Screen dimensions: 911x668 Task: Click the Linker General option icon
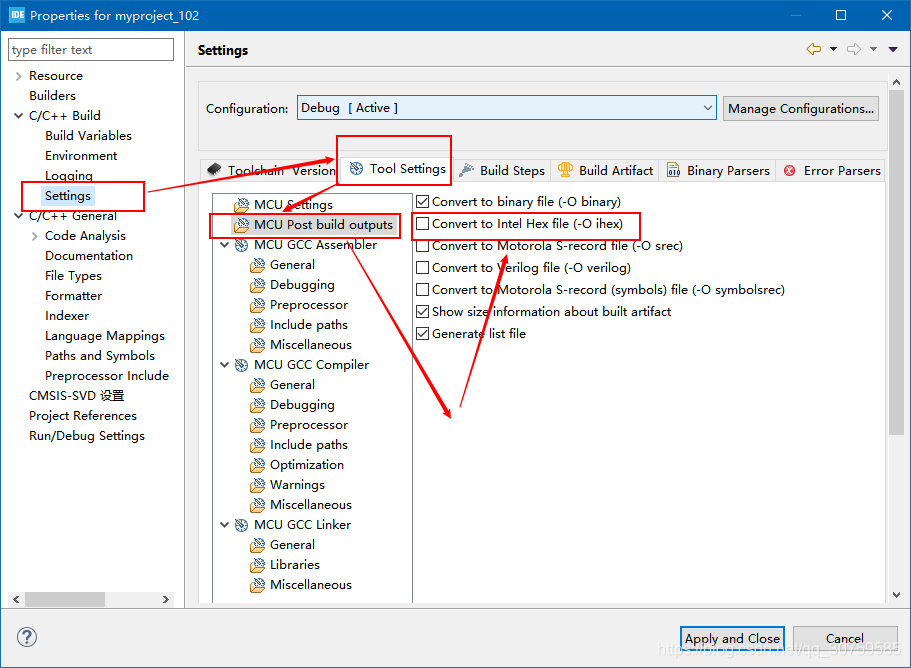(257, 545)
